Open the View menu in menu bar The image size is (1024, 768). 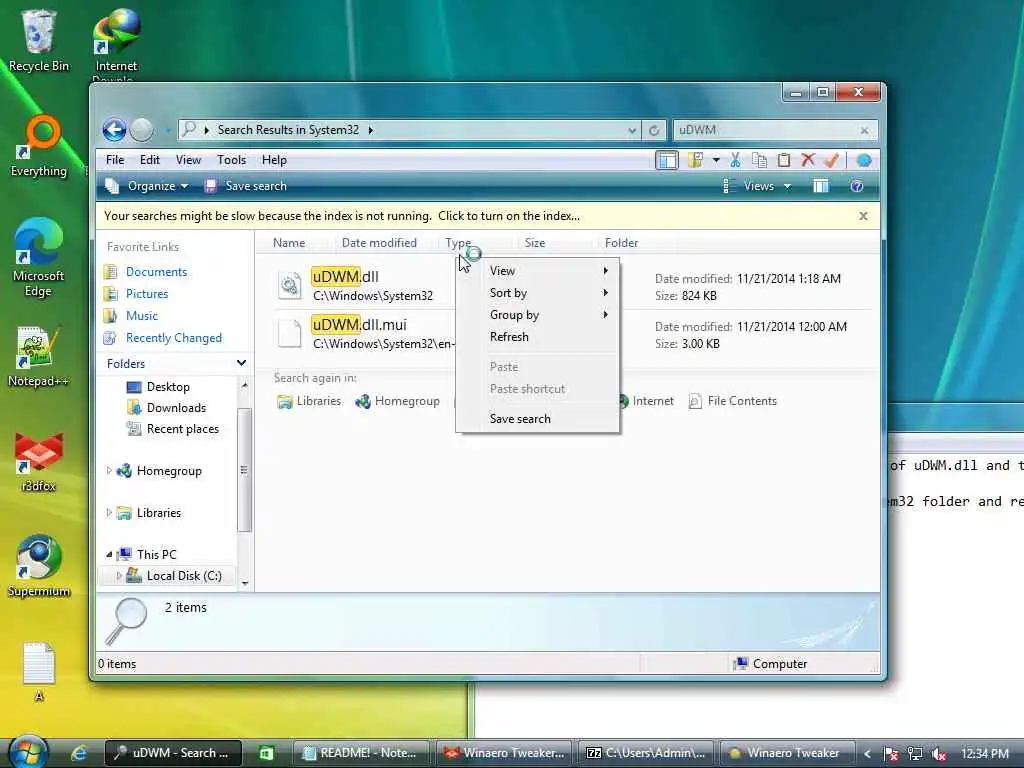click(x=188, y=160)
